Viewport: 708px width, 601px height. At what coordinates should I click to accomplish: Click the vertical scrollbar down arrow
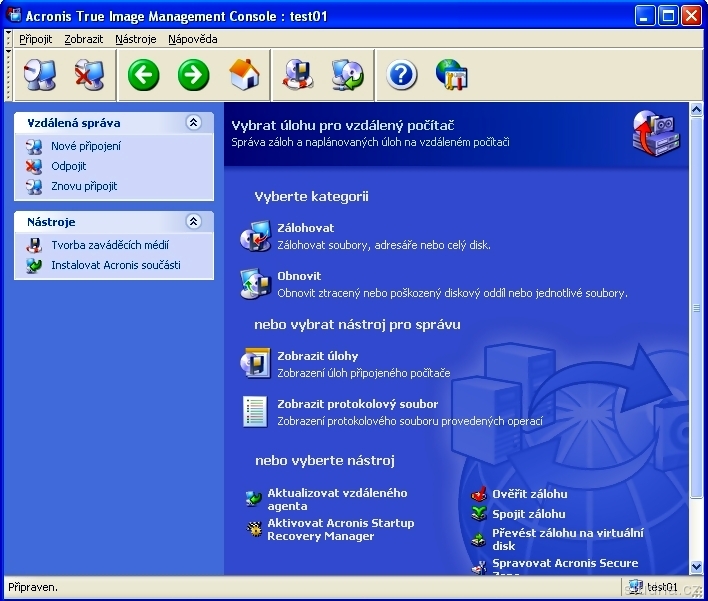tap(696, 566)
